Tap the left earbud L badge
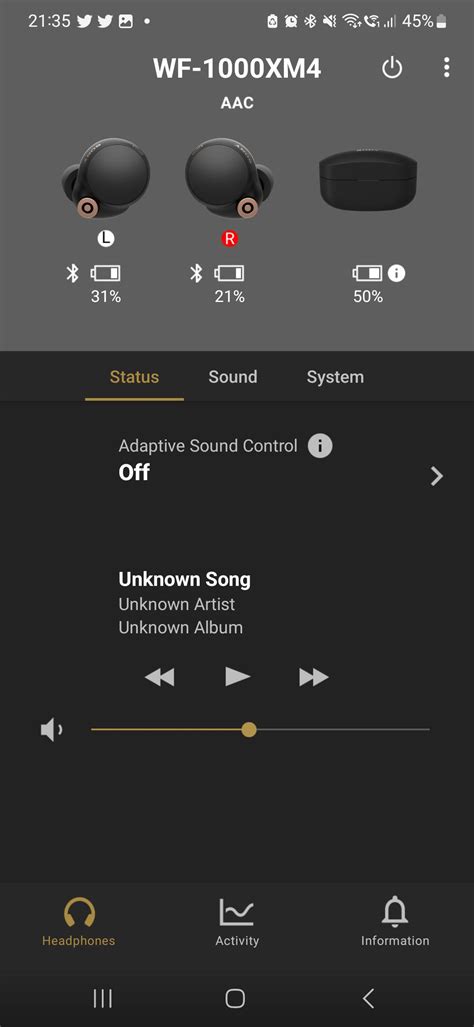 pos(105,239)
